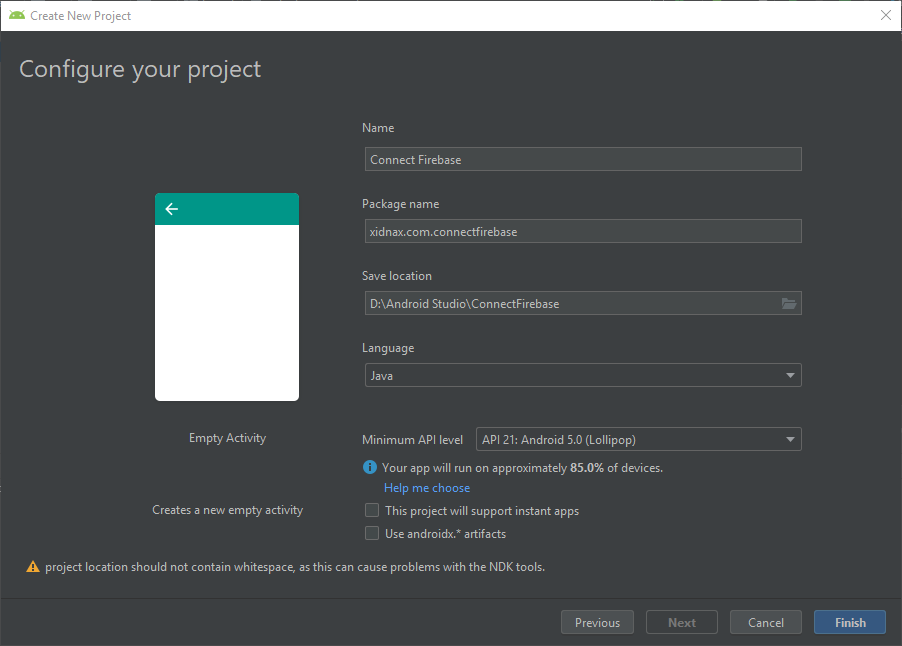Open the Language dropdown showing Java
This screenshot has width=902, height=646.
tap(583, 375)
